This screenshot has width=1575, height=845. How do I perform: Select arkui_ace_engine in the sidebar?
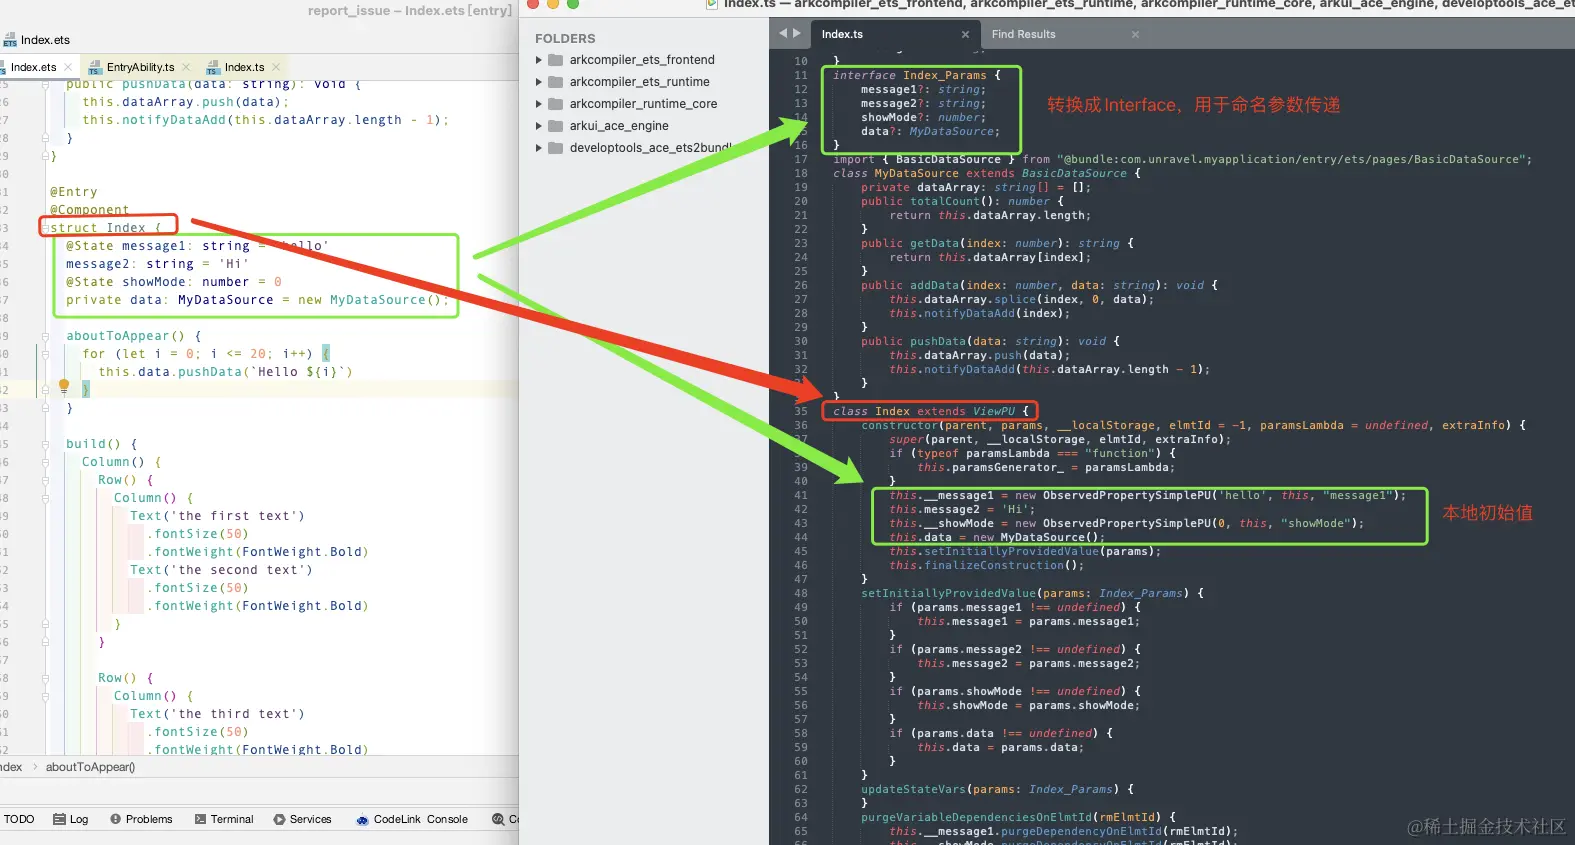pyautogui.click(x=619, y=126)
